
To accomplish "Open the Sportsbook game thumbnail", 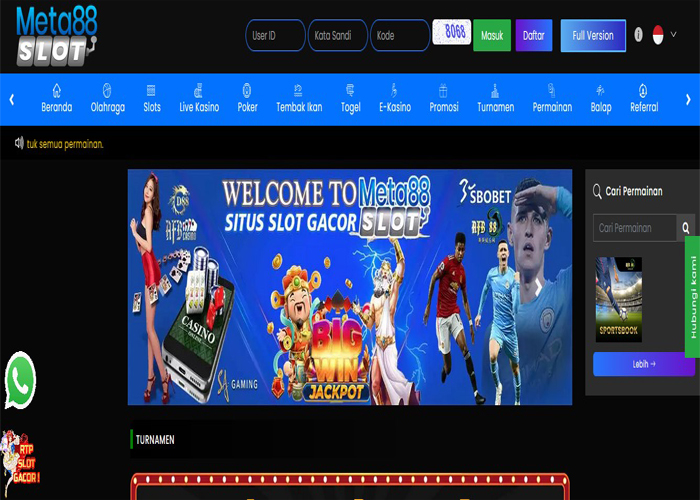I will point(619,300).
